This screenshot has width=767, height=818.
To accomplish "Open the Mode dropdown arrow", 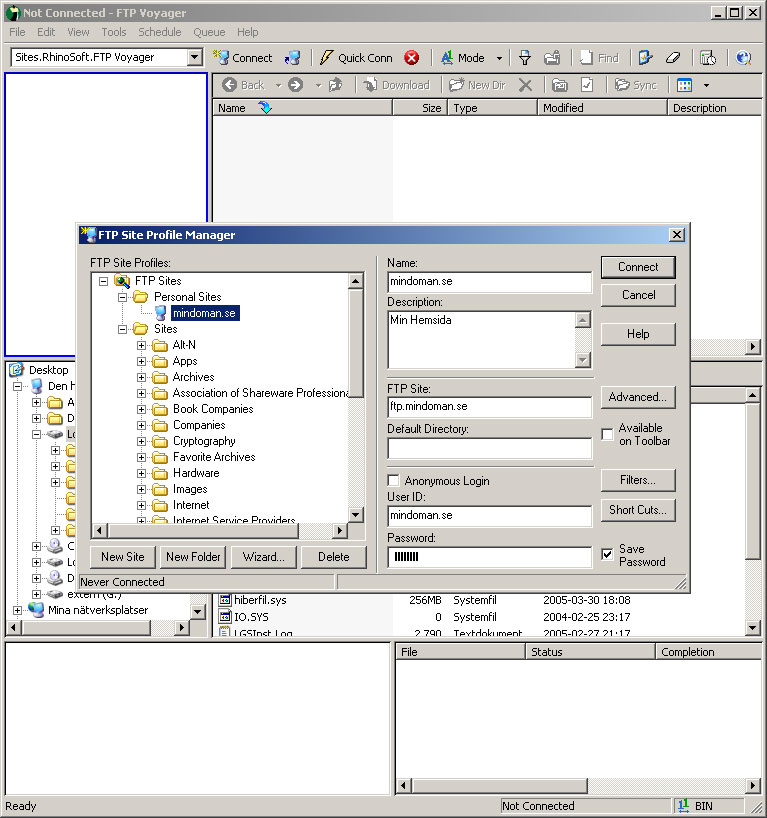I will [499, 58].
